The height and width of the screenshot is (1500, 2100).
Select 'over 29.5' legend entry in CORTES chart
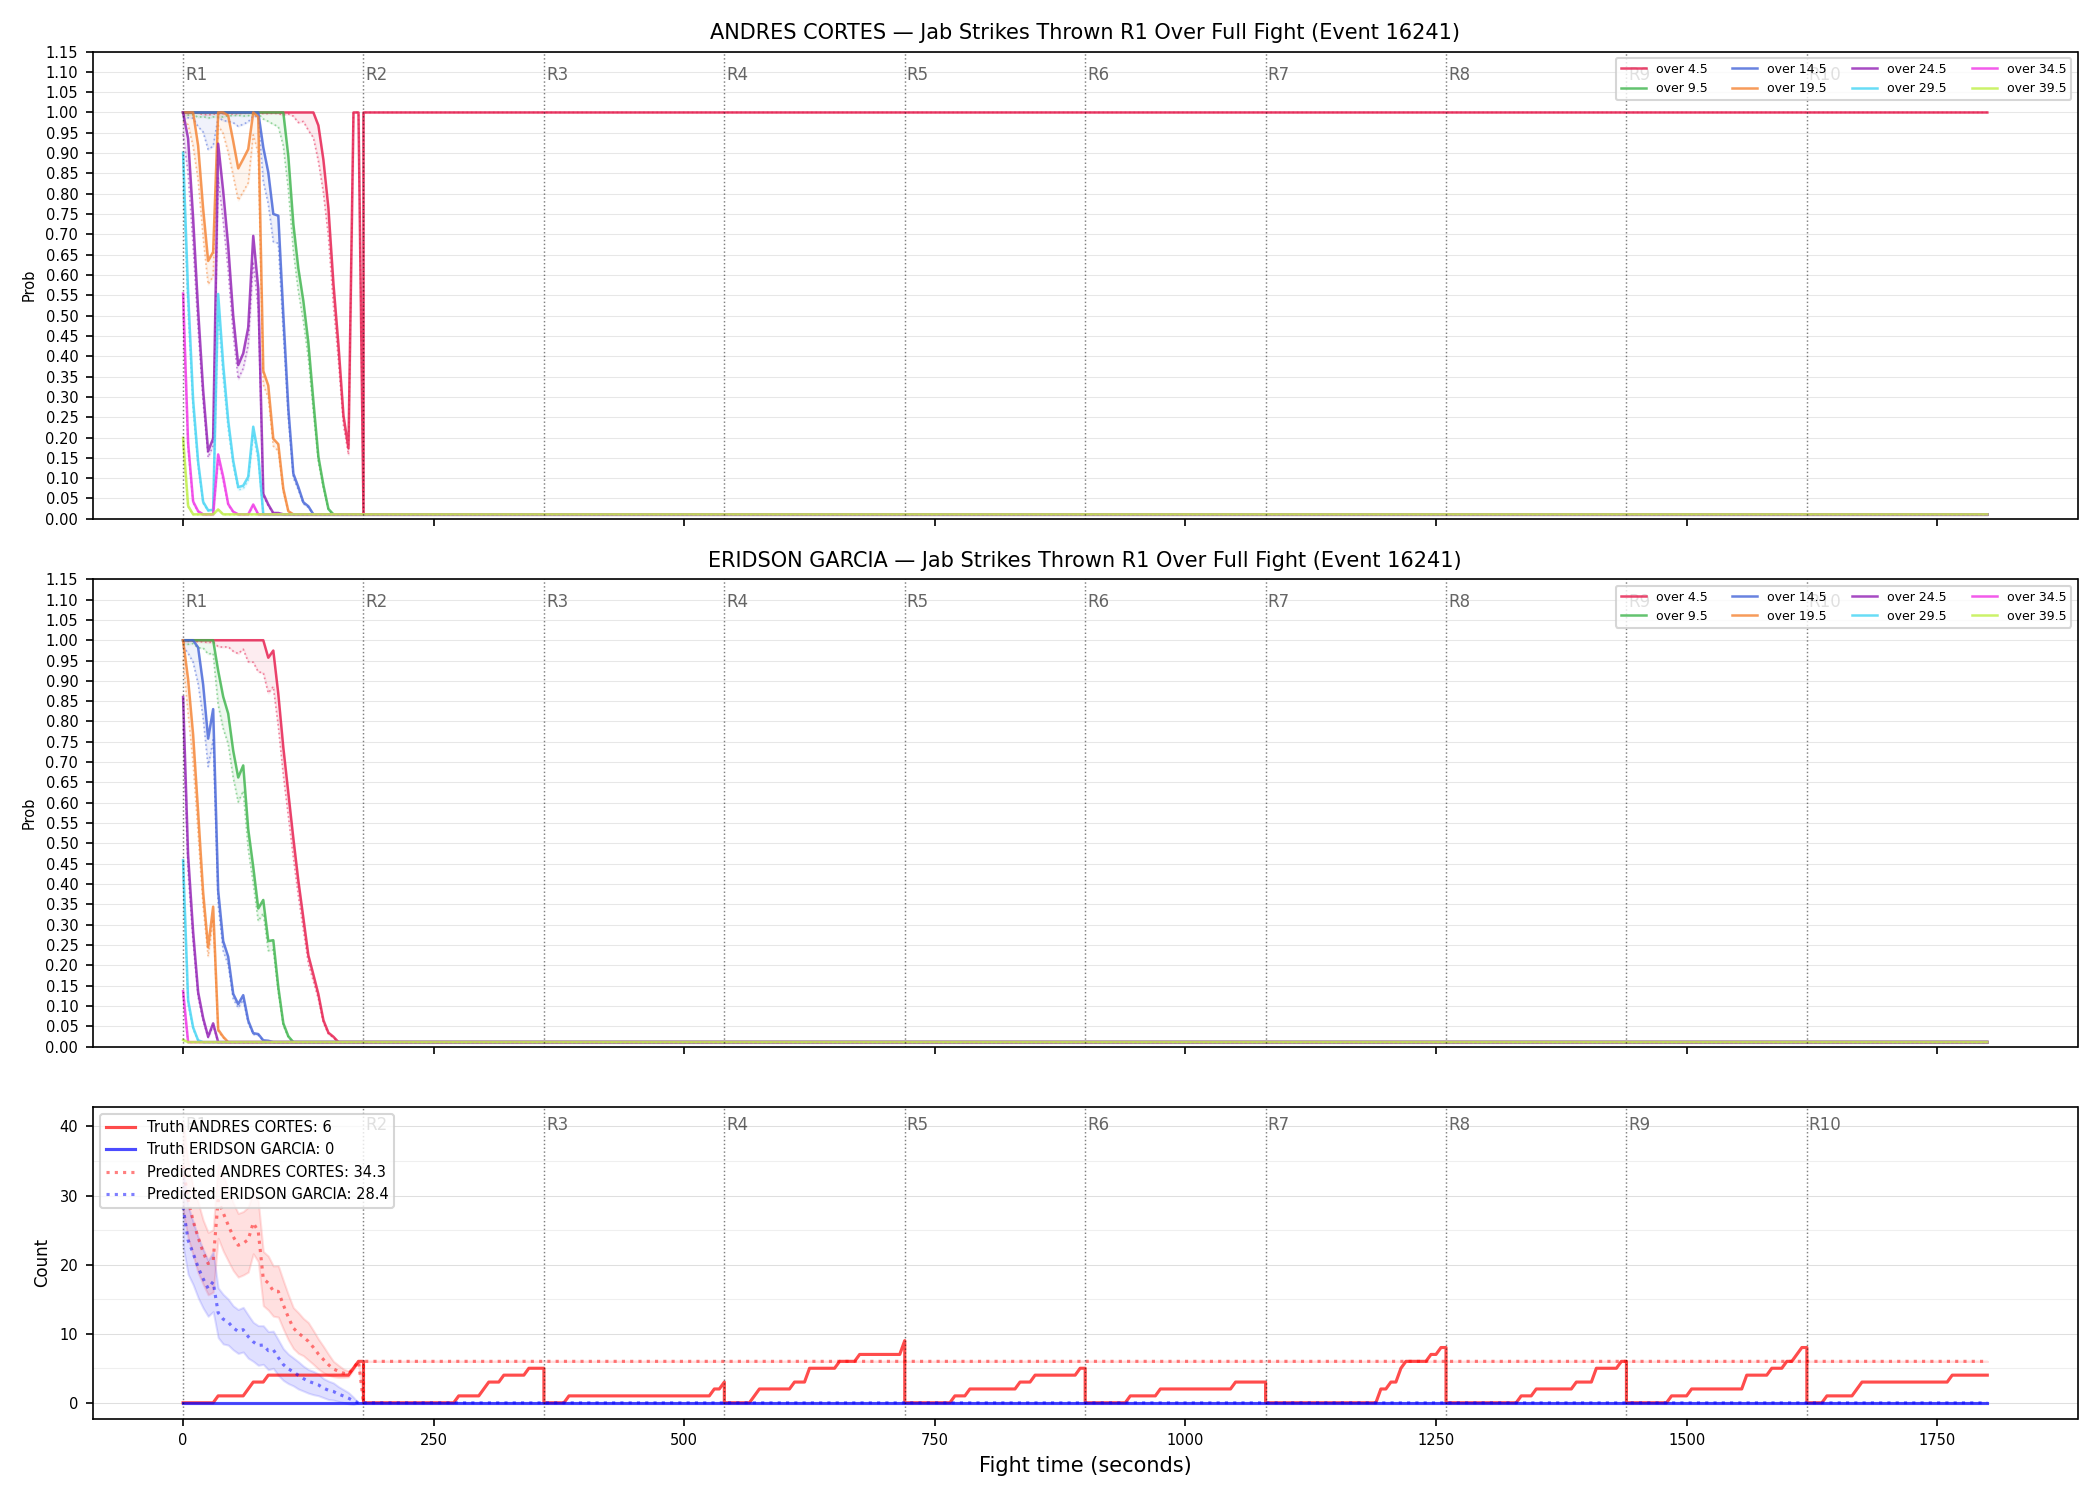[x=1898, y=88]
